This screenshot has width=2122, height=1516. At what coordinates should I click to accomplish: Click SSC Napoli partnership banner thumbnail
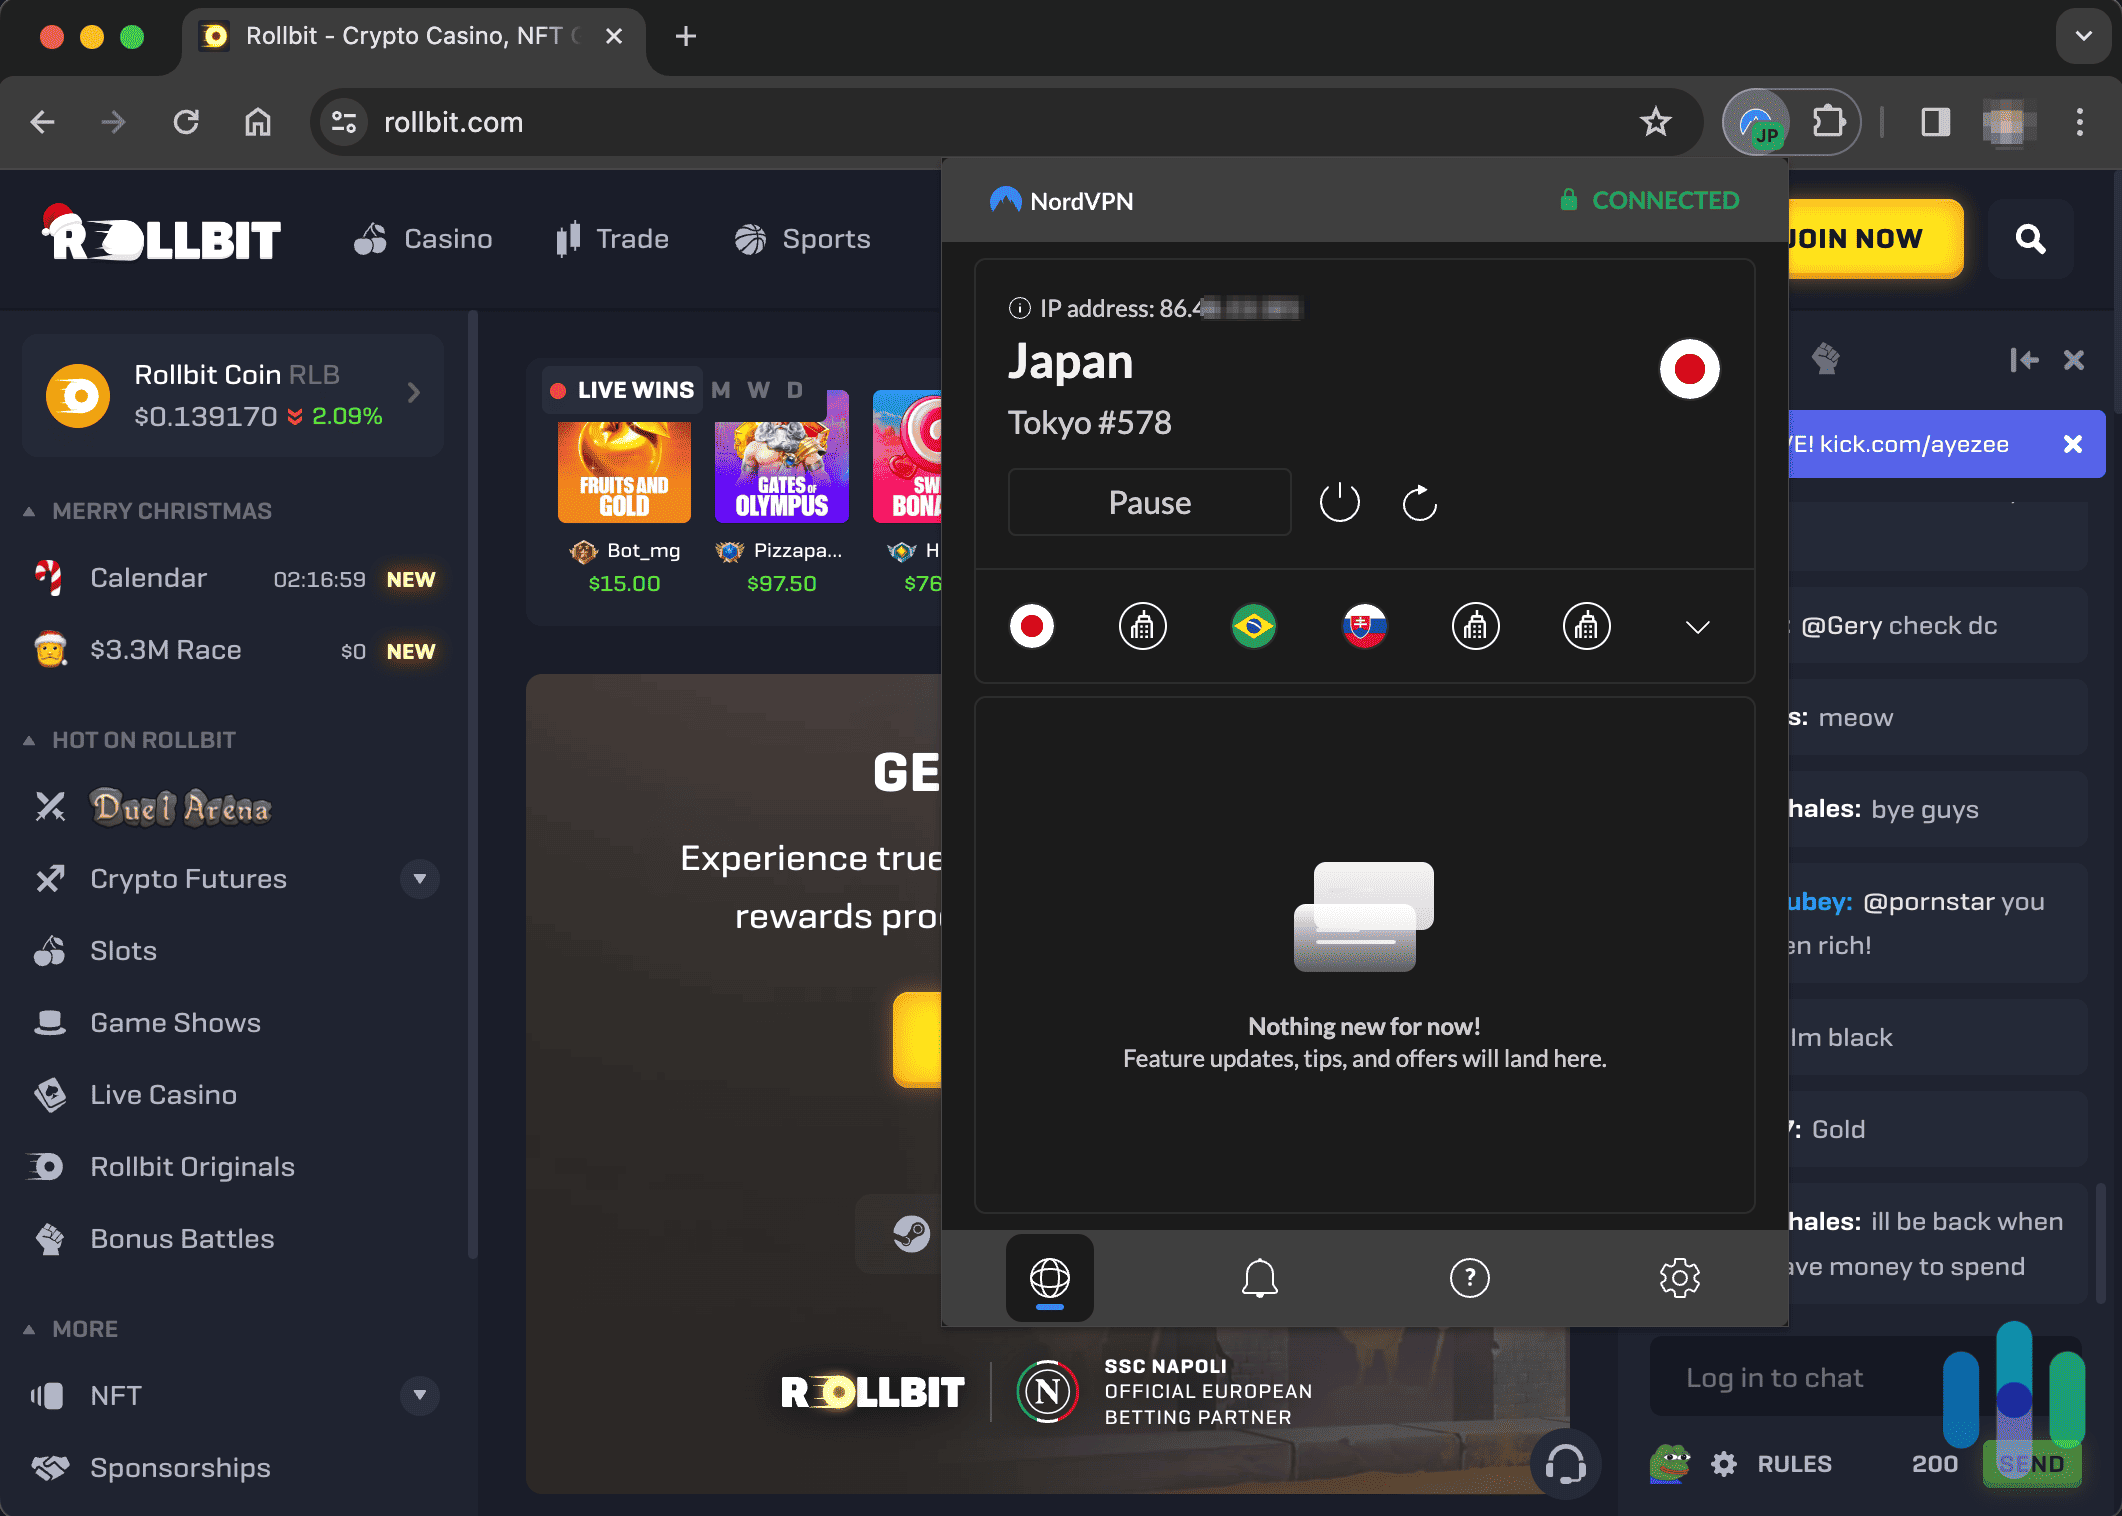1048,1393
